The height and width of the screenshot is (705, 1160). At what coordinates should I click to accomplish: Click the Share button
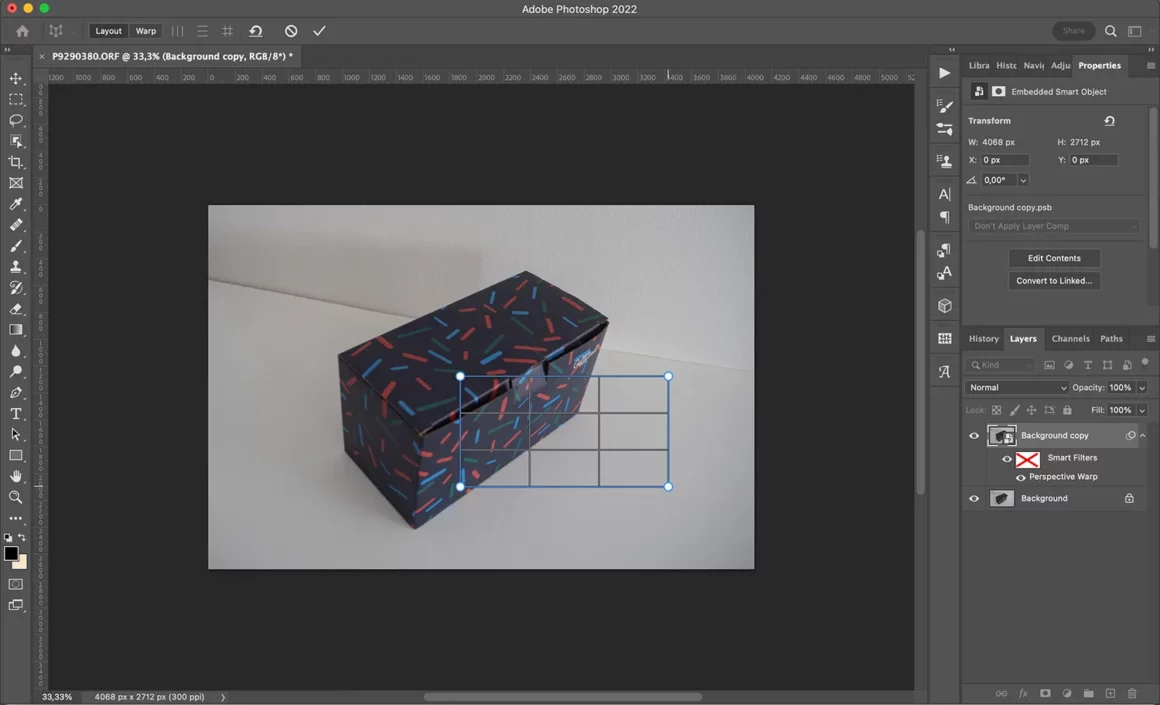1073,31
